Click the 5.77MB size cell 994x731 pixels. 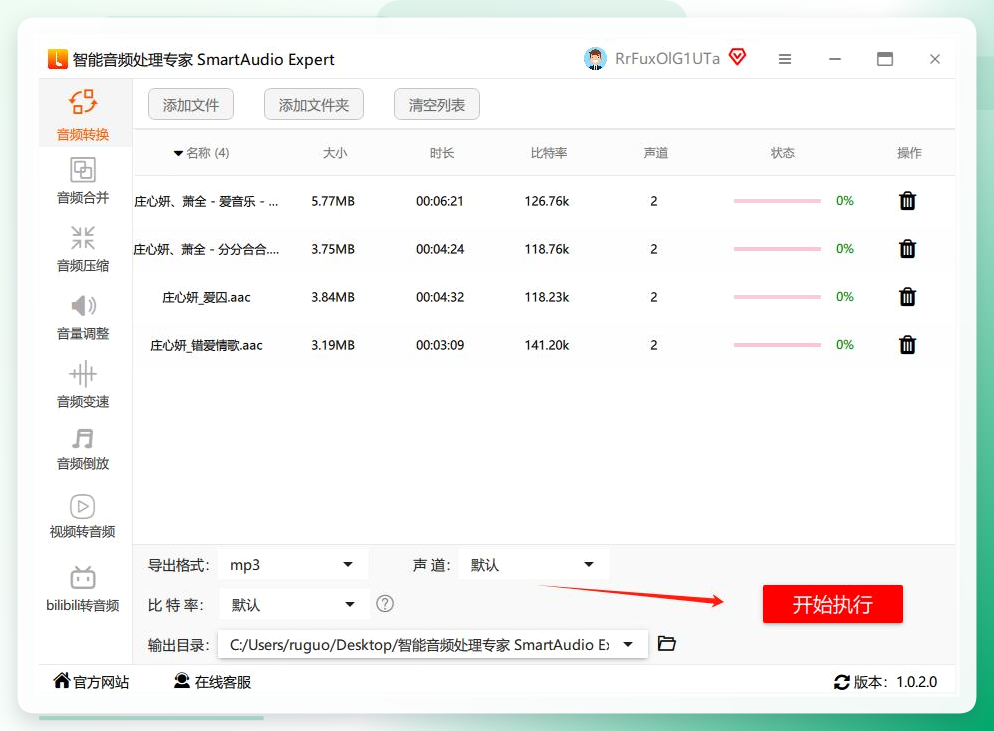point(333,201)
